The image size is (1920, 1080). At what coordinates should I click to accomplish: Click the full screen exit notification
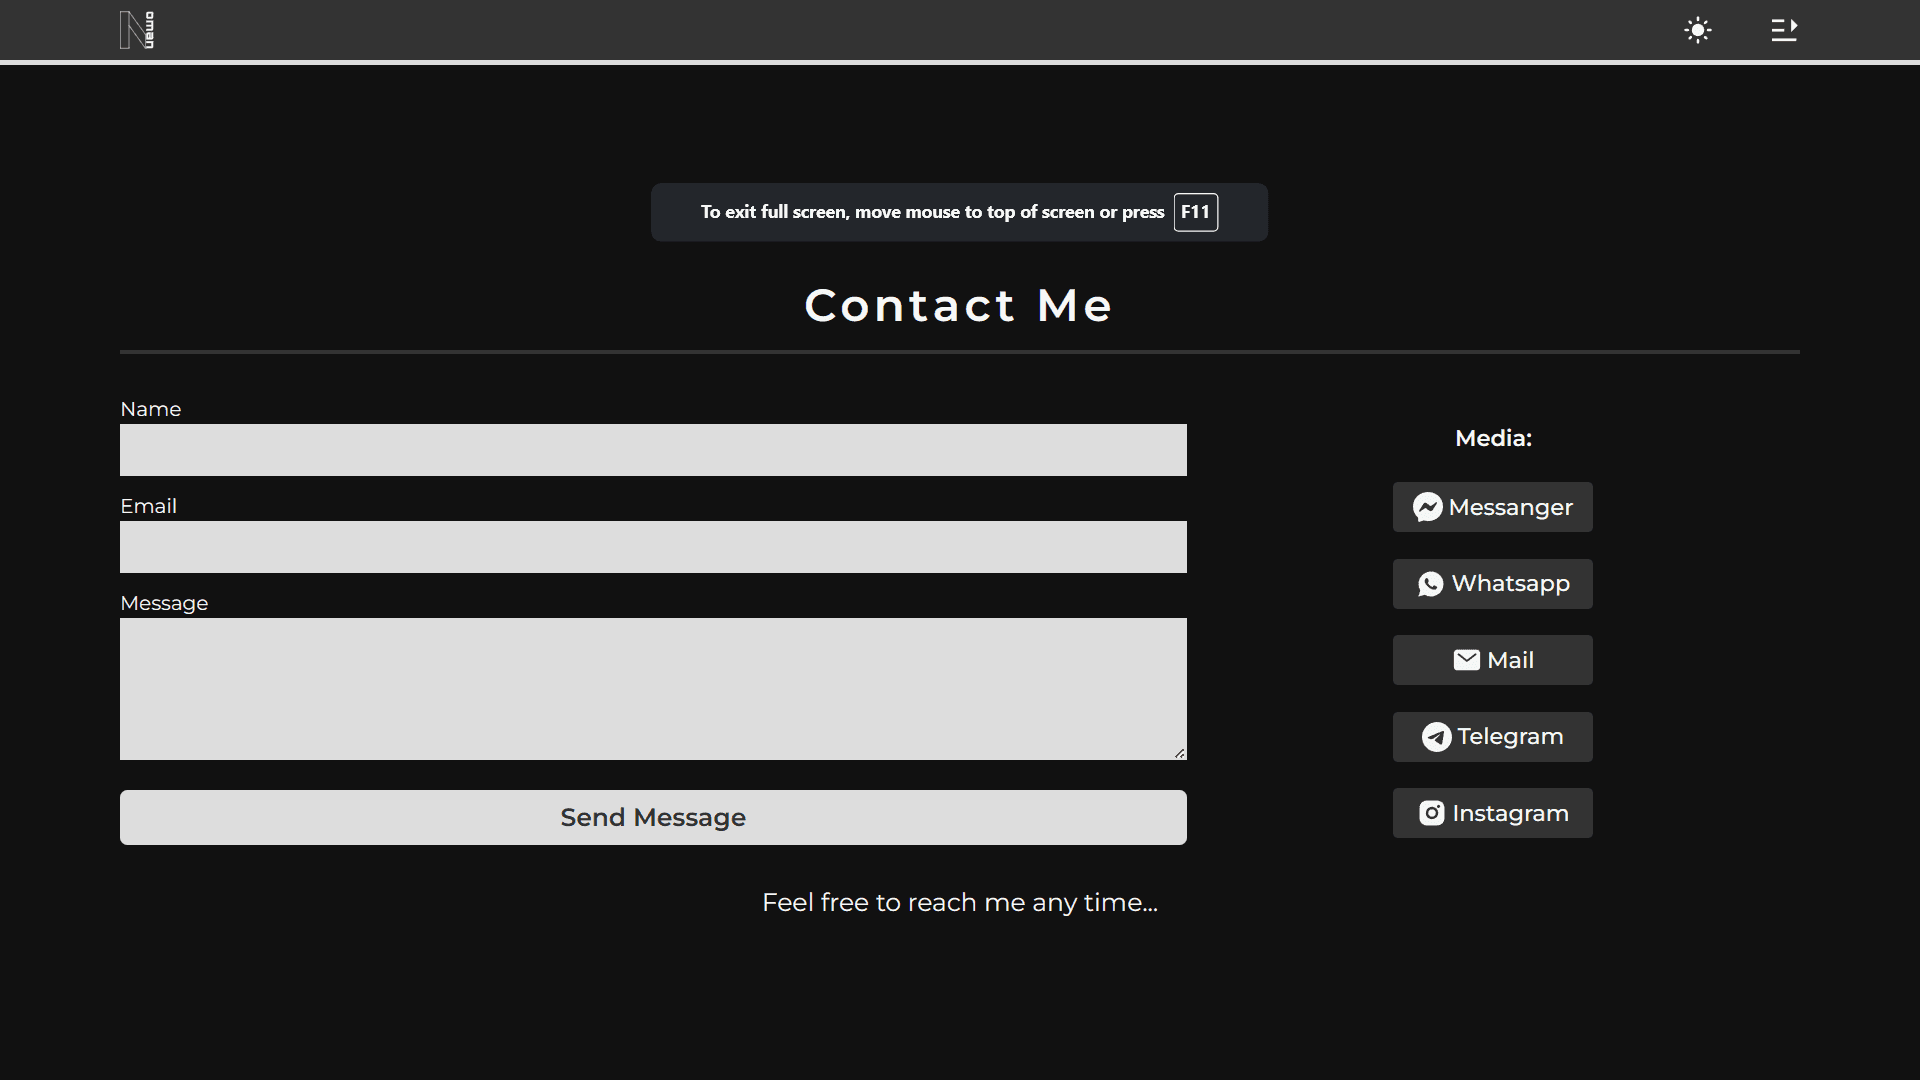coord(960,212)
